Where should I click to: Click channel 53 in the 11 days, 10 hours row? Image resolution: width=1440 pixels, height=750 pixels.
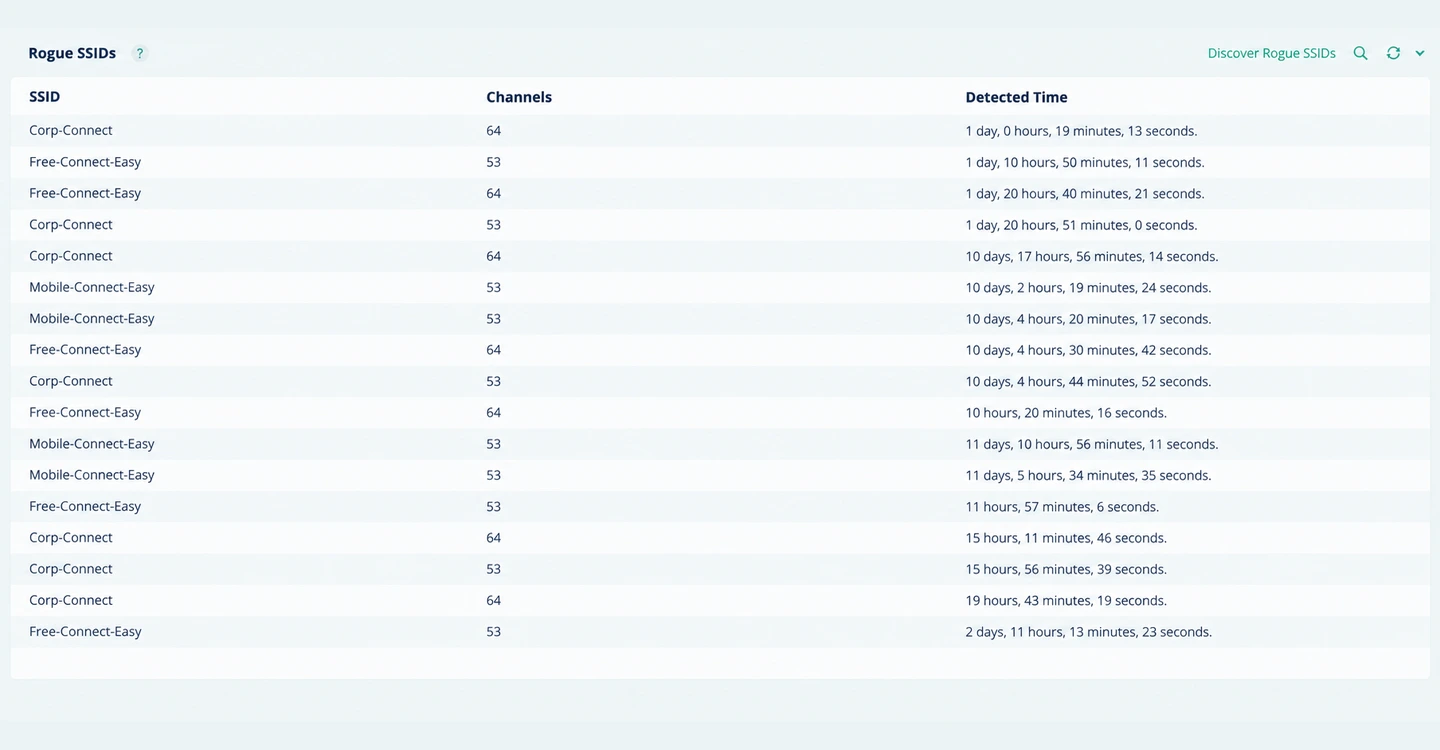pyautogui.click(x=494, y=444)
